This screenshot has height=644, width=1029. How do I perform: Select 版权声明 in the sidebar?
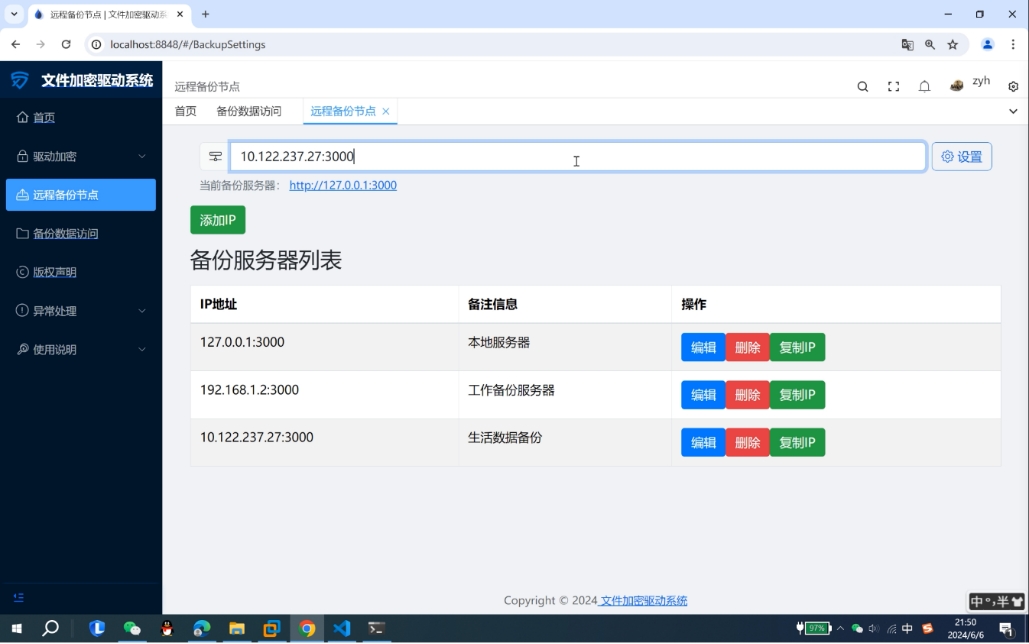click(55, 272)
